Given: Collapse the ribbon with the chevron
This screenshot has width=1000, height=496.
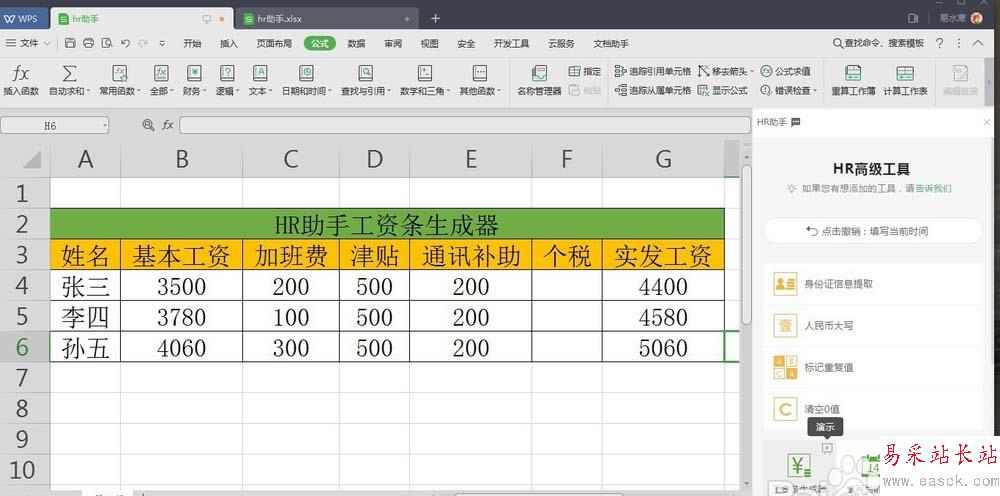Looking at the screenshot, I should click(x=978, y=43).
